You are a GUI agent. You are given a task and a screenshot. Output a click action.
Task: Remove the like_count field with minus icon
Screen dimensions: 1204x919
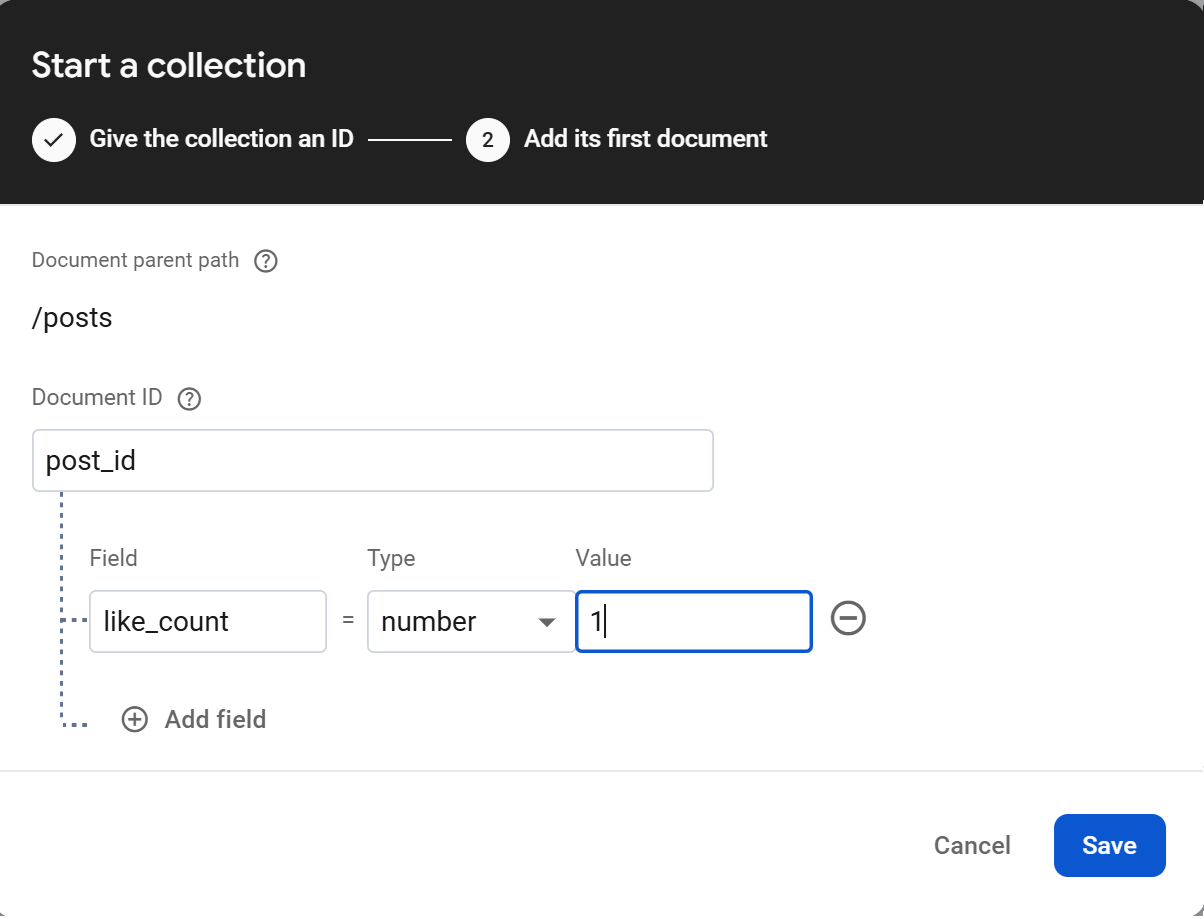pos(848,619)
